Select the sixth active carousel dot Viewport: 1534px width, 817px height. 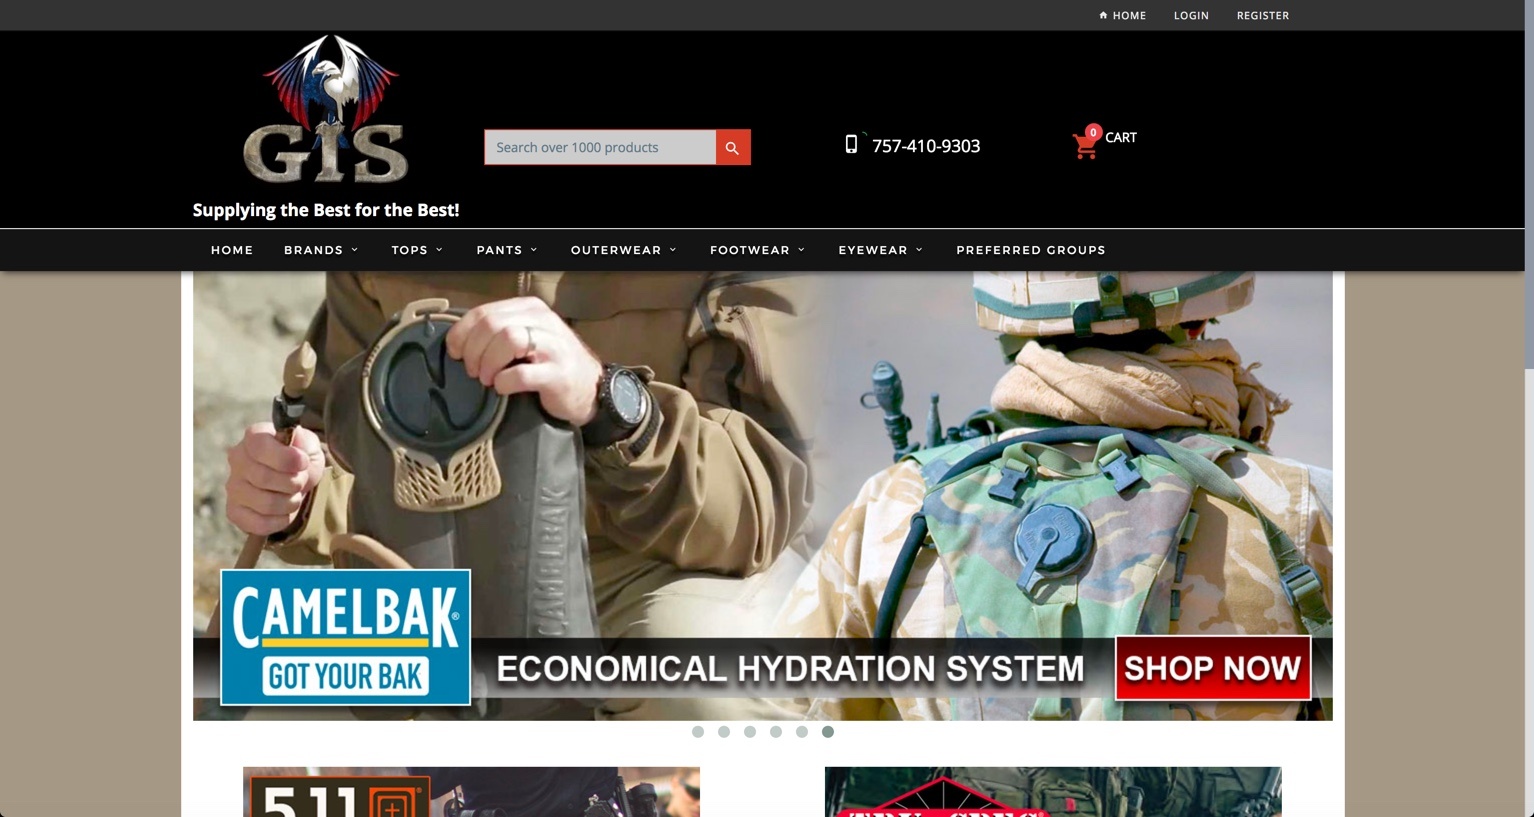tap(828, 732)
